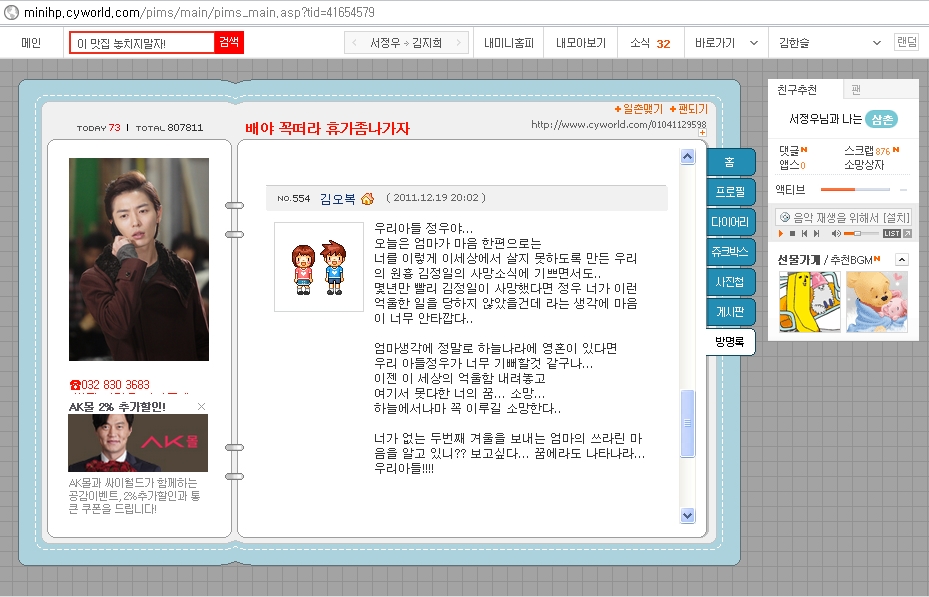This screenshot has height=597, width=929.
Task: Click guestbook author name 김오복
Action: point(337,198)
